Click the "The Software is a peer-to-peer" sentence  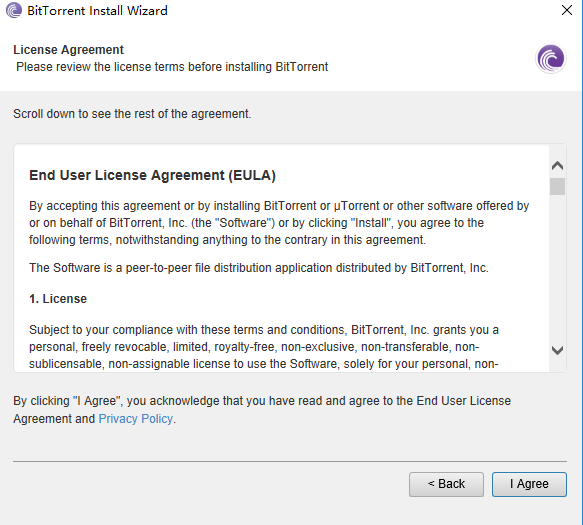tap(259, 268)
